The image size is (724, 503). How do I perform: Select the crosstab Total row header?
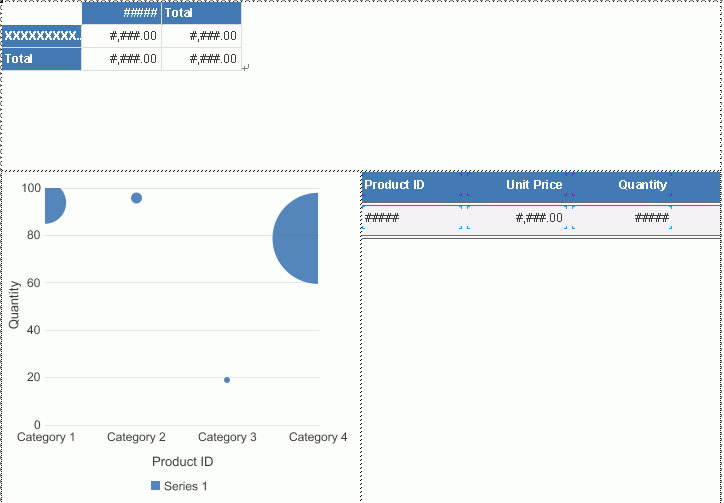pos(41,59)
